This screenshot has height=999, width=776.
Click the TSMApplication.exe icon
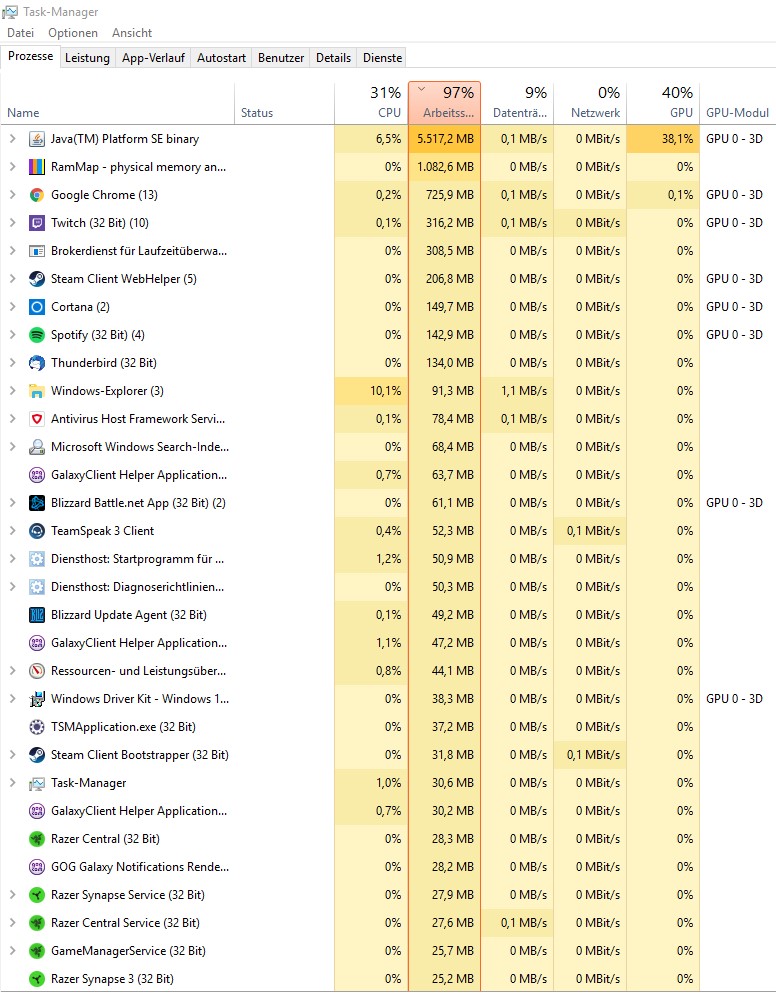(37, 727)
